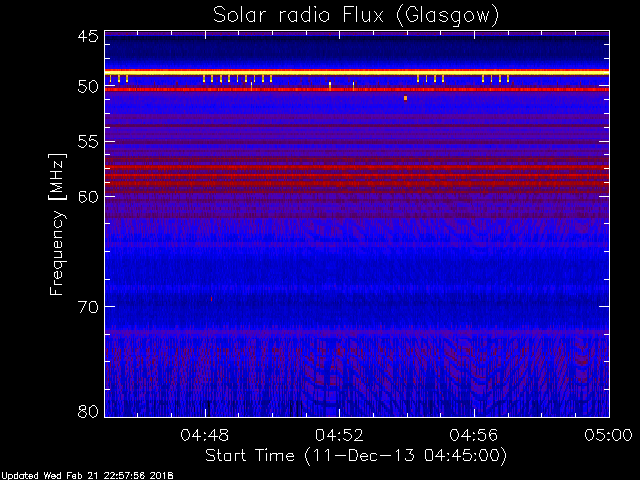The height and width of the screenshot is (480, 640).
Task: Click the 04:52 time tick label
Action: 339,435
